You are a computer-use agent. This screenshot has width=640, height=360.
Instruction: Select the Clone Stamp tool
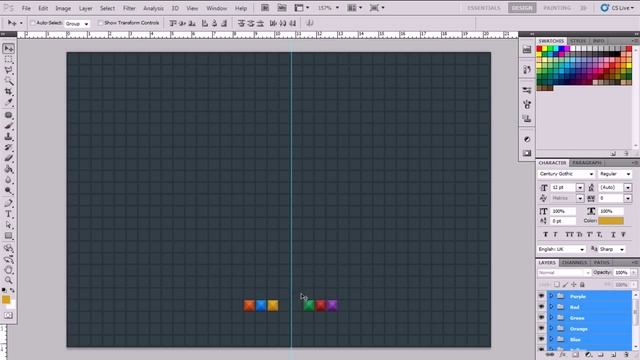(x=8, y=137)
